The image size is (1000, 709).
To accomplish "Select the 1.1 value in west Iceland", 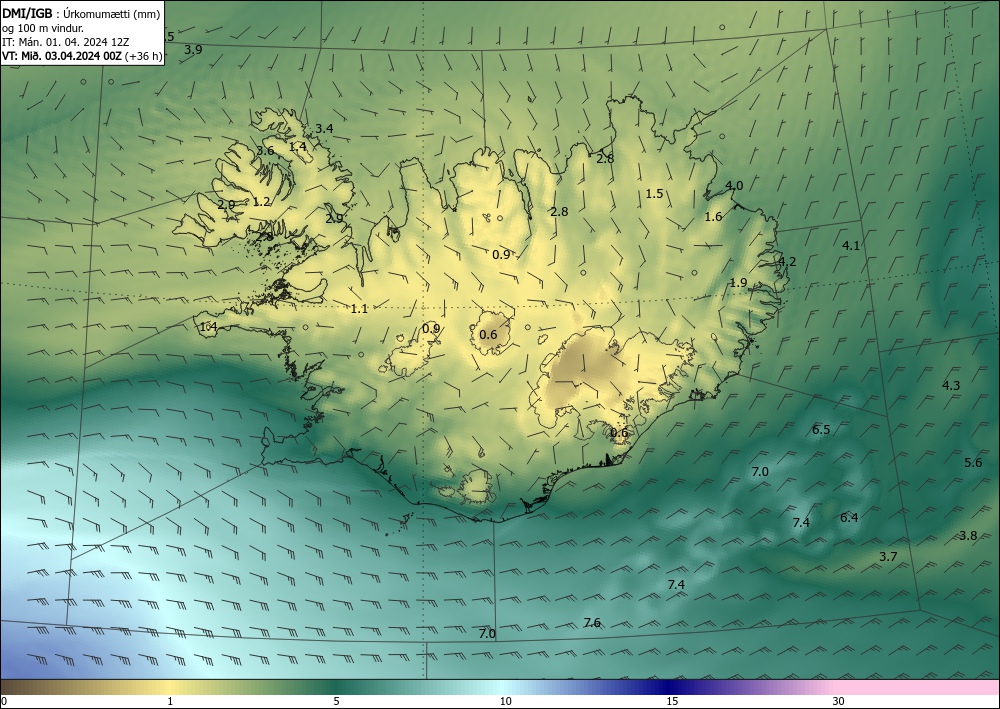I will pyautogui.click(x=359, y=309).
